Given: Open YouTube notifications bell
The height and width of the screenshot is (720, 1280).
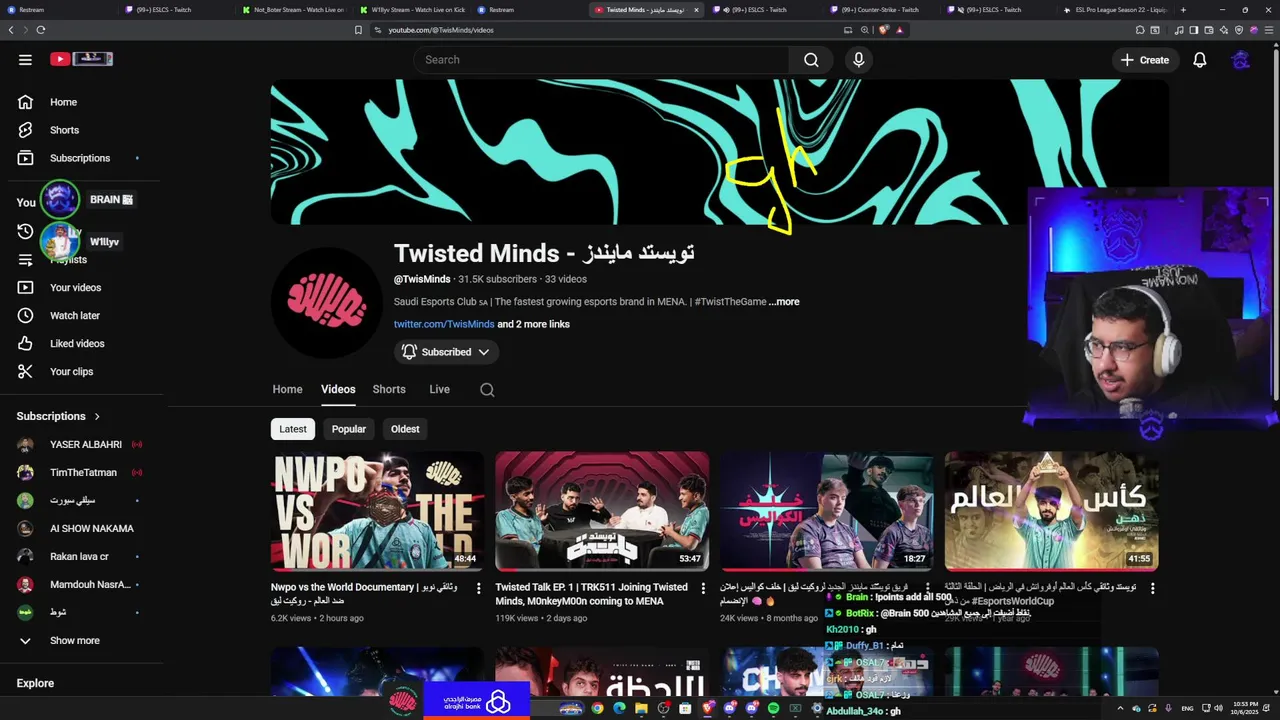Looking at the screenshot, I should 1200,60.
